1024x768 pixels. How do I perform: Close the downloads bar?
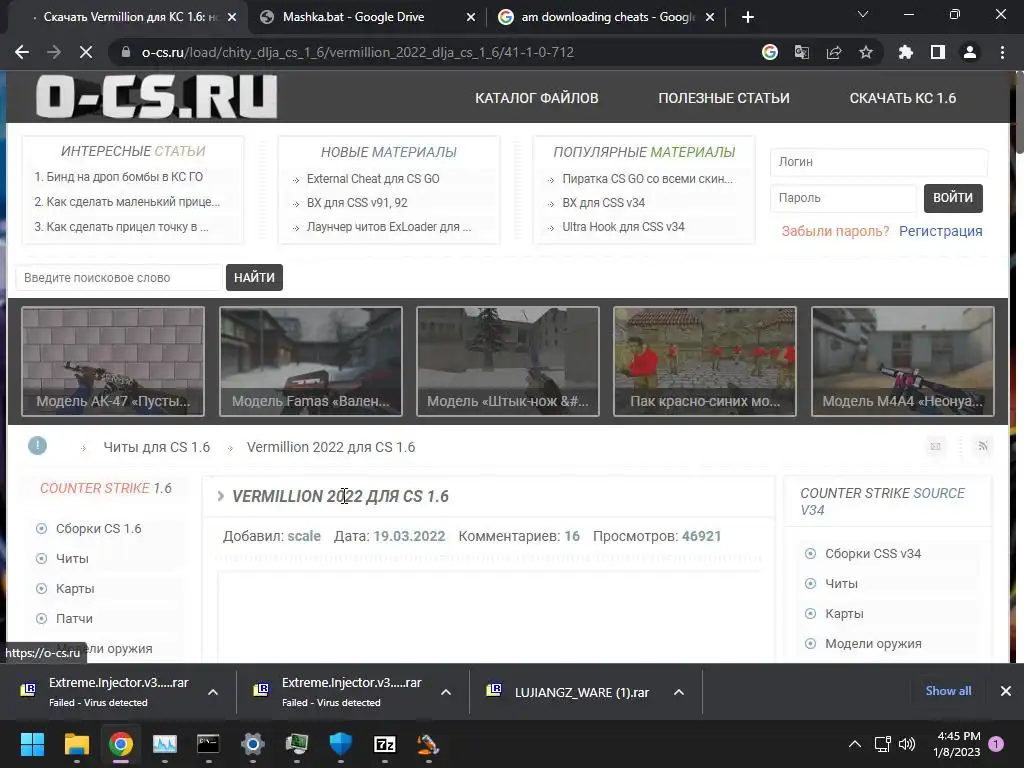pyautogui.click(x=1006, y=691)
